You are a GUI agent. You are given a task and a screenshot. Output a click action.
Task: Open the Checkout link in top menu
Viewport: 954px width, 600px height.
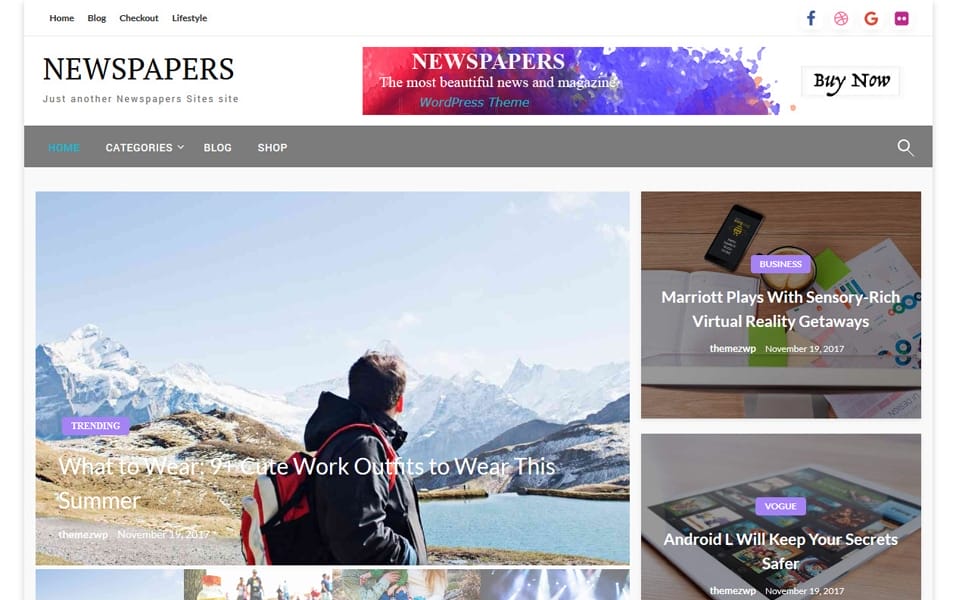[139, 18]
